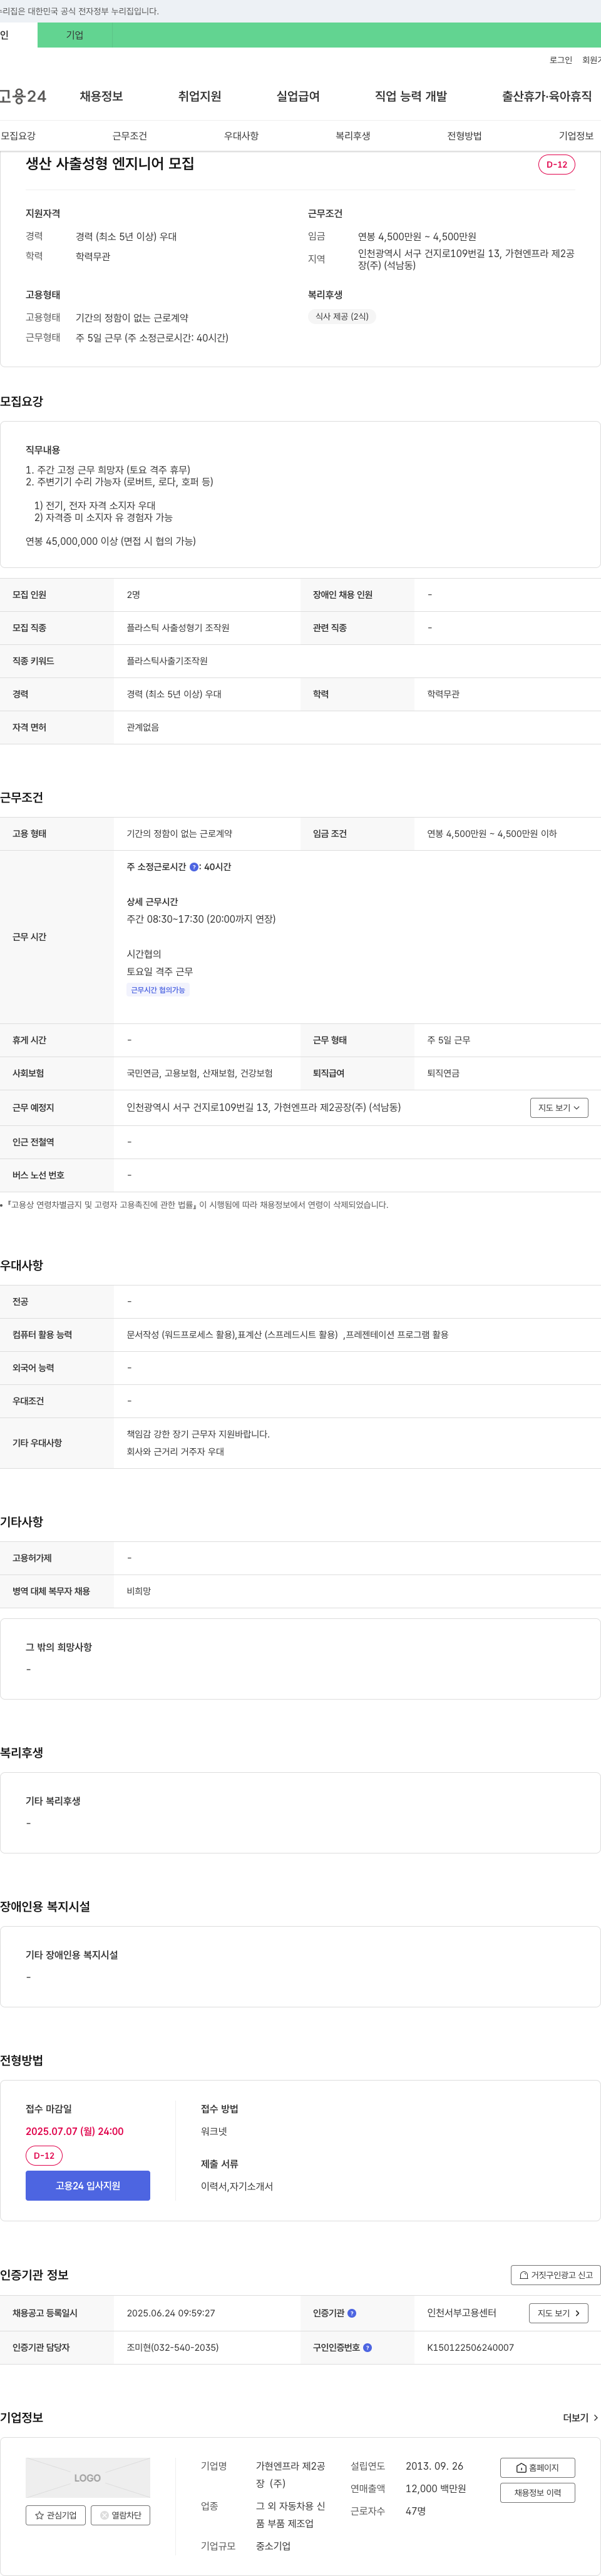Screen dimensions: 601x2576
Task: Click the 비희망 value under 병역 대체
Action: coord(139,1591)
